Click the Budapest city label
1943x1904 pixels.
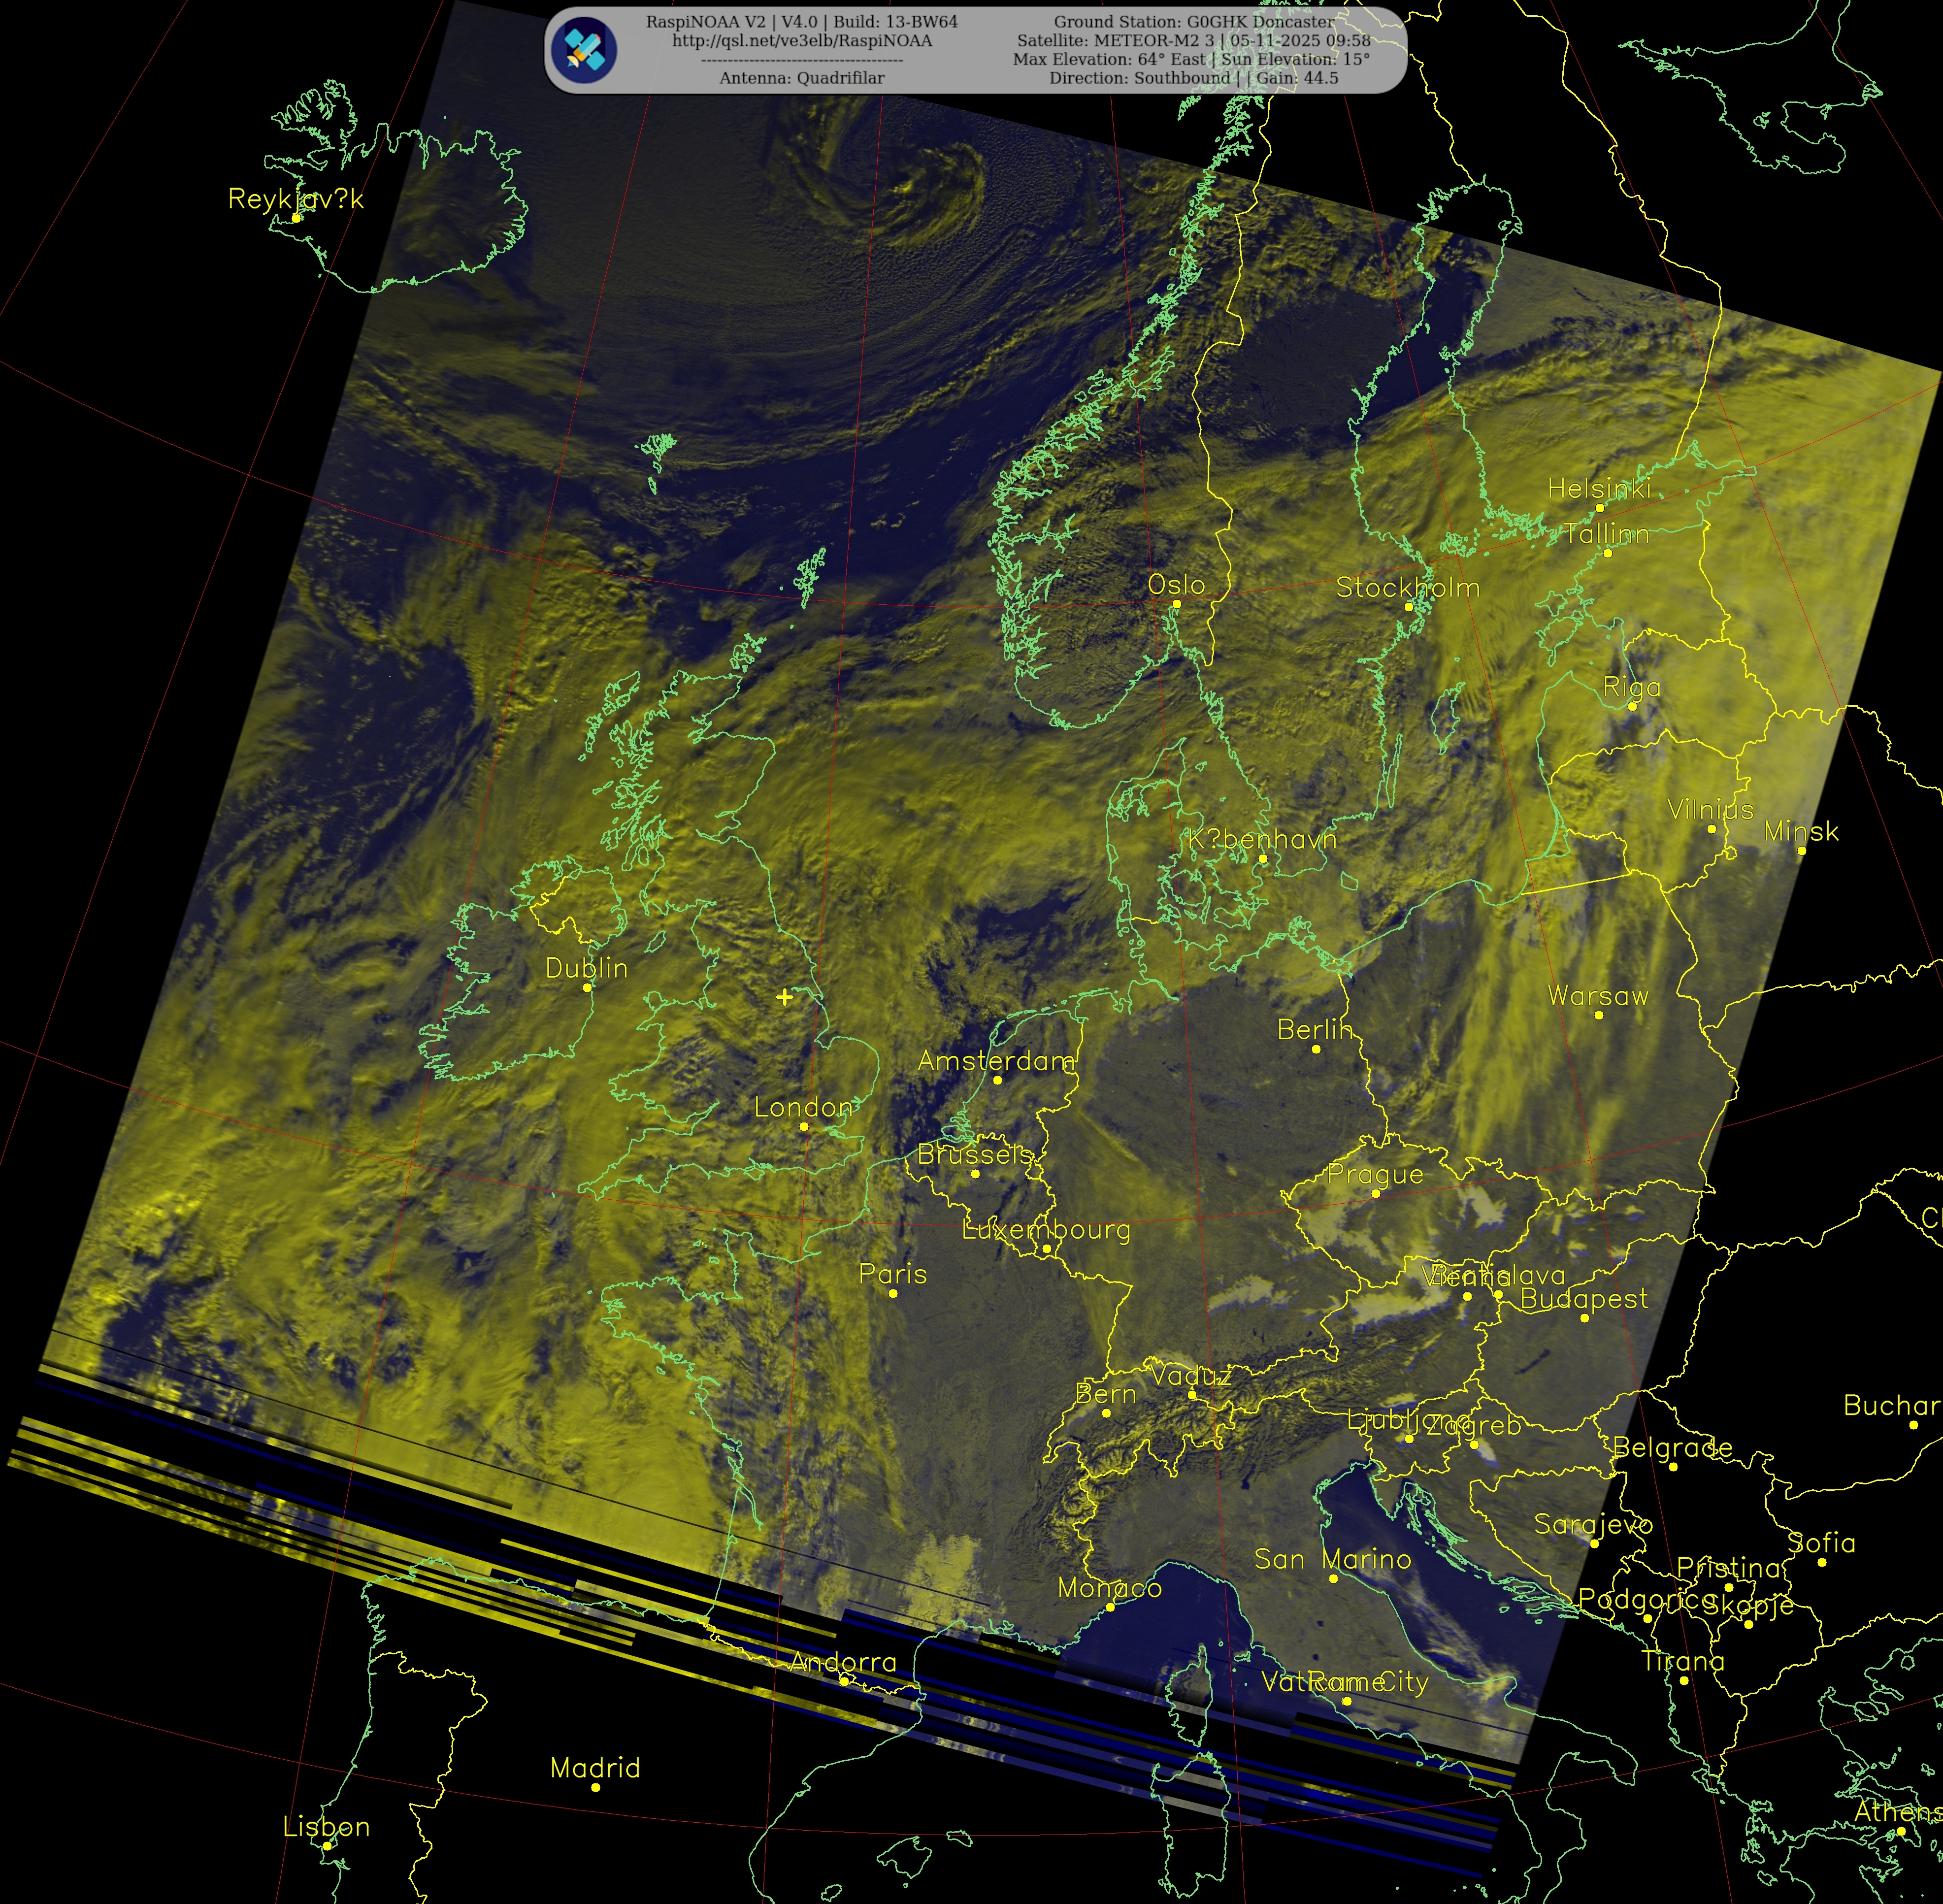1584,1299
